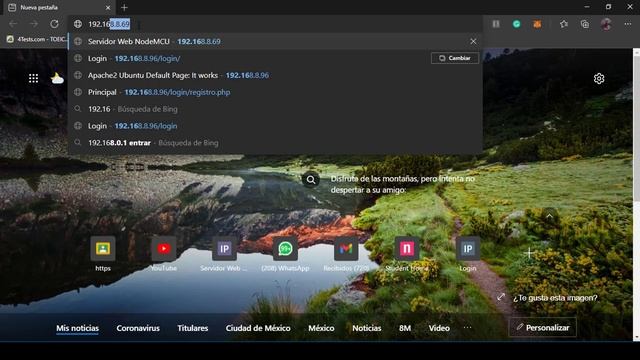The height and width of the screenshot is (360, 640).
Task: Click the pause-like extension icon in toolbar
Action: (496, 24)
